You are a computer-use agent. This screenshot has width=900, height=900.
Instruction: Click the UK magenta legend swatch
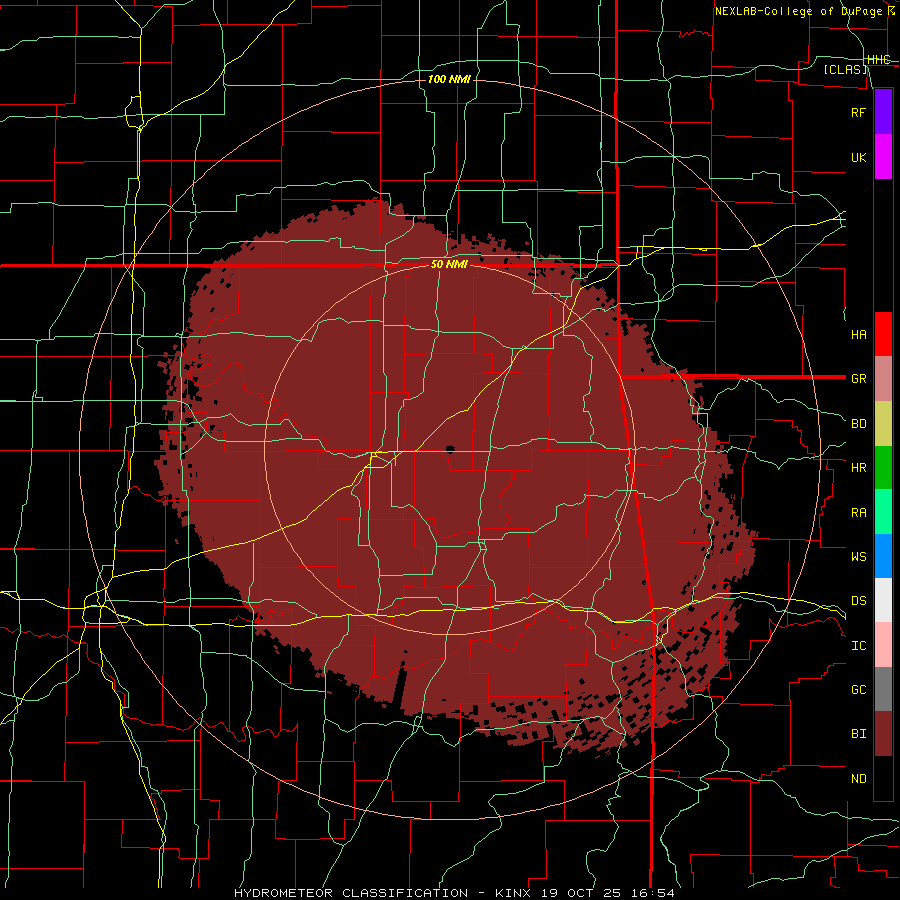coord(883,157)
